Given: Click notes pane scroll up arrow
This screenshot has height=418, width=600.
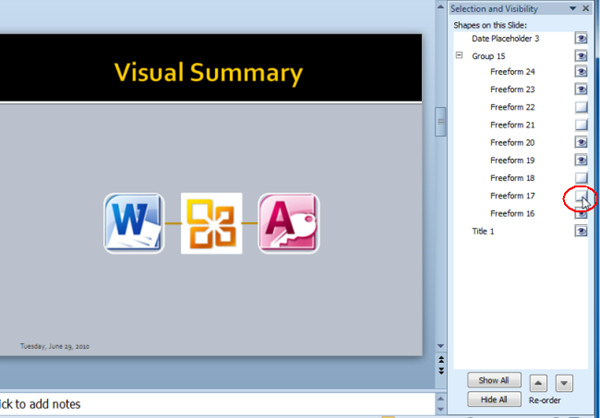Looking at the screenshot, I should coord(440,398).
